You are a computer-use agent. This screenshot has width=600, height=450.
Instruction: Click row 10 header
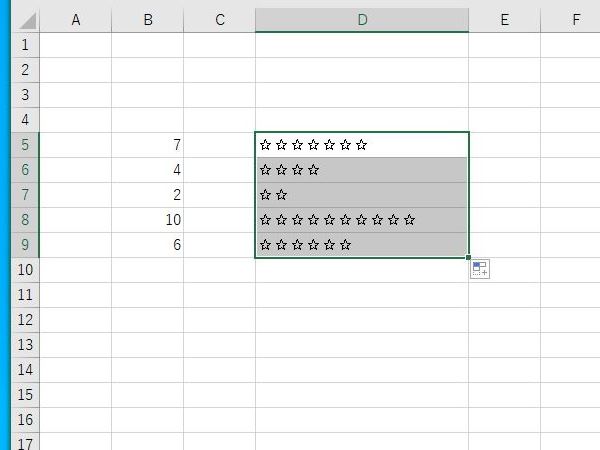[x=25, y=270]
